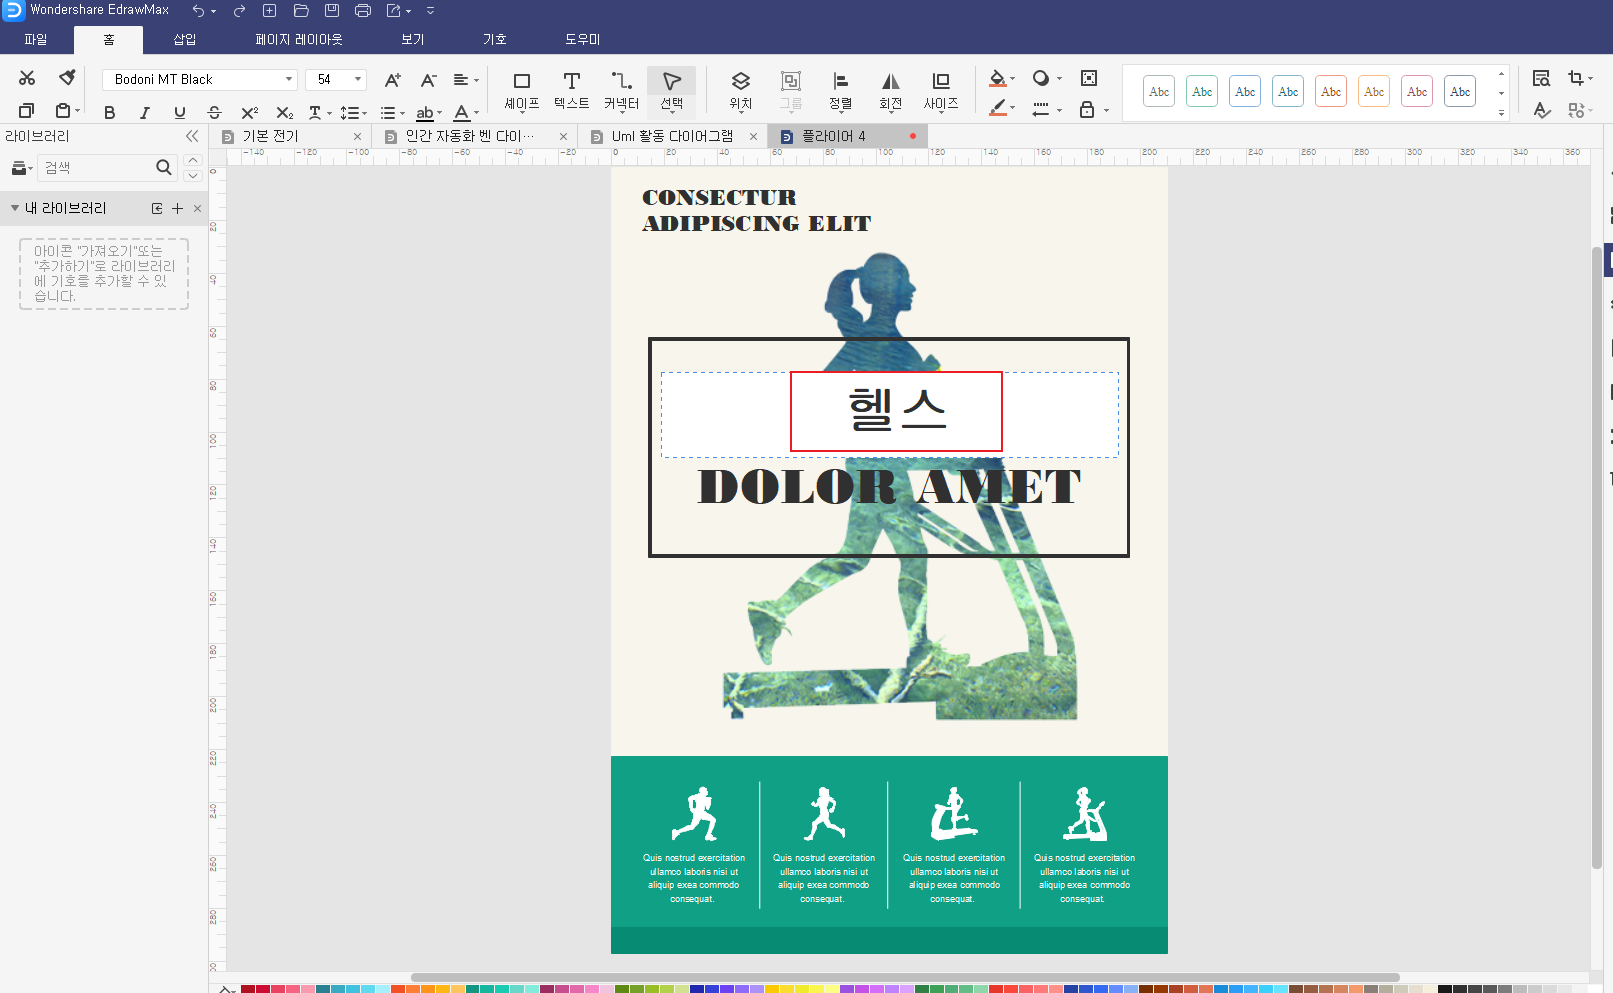Image resolution: width=1613 pixels, height=993 pixels.
Task: Click the Print icon in title bar
Action: 363,11
